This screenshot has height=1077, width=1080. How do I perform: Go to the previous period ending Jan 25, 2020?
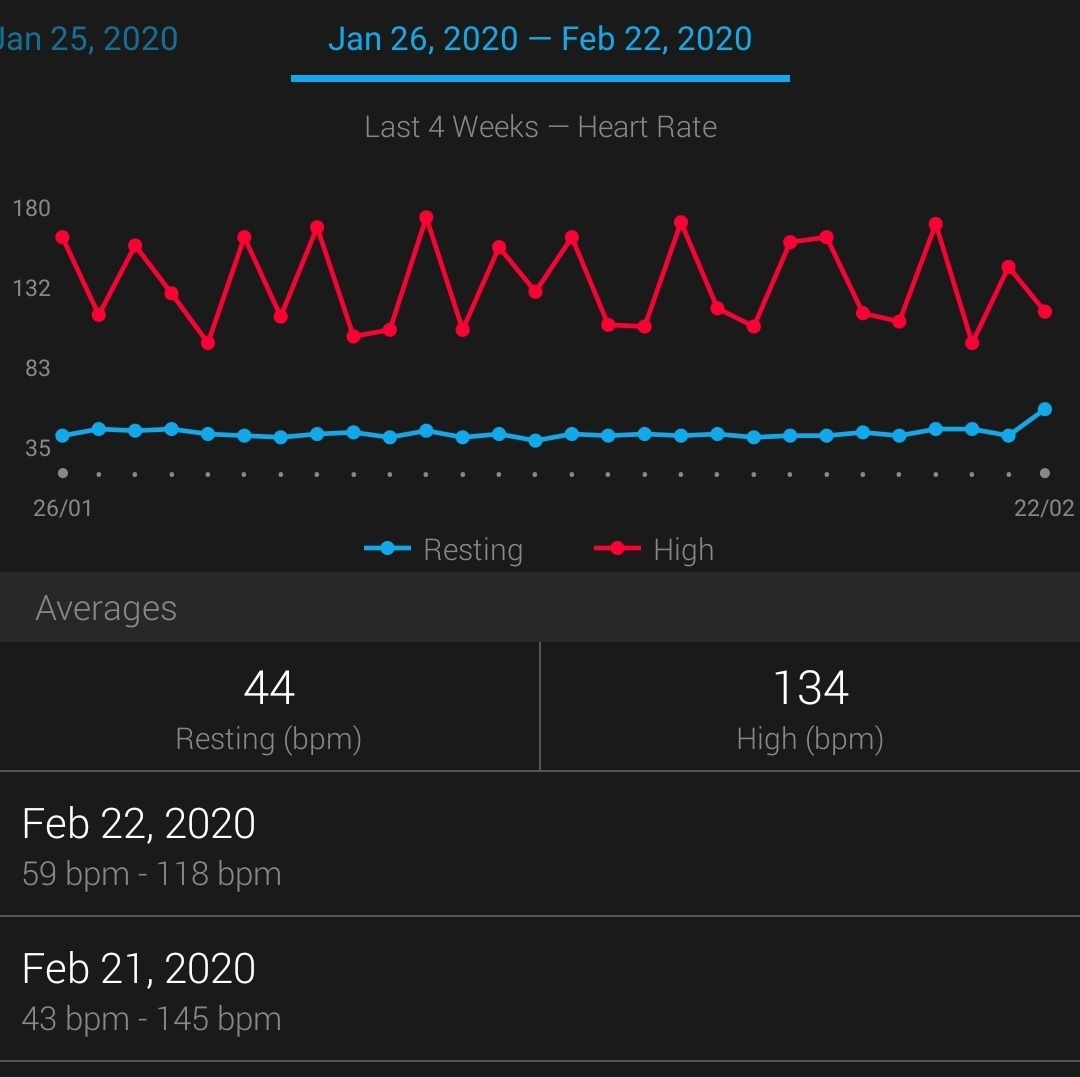[88, 40]
